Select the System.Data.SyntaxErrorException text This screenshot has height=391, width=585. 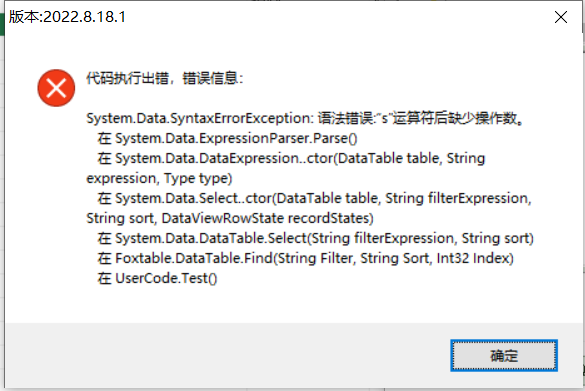coord(200,119)
